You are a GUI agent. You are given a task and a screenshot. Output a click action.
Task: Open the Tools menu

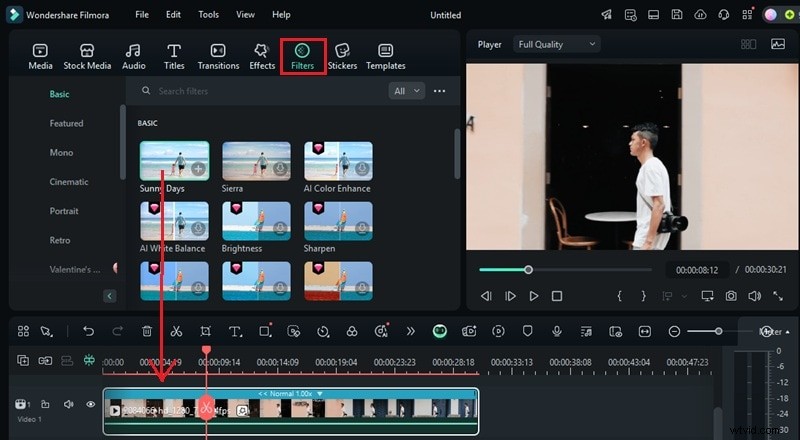208,14
